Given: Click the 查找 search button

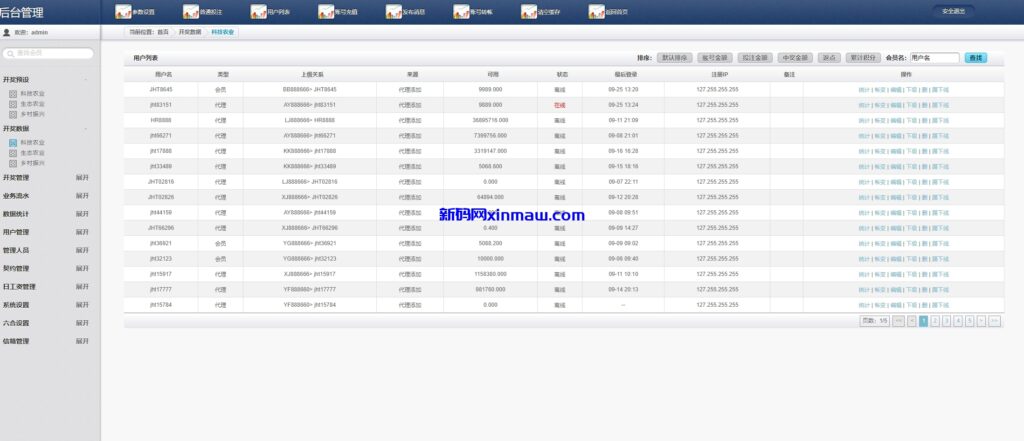Looking at the screenshot, I should [x=976, y=58].
